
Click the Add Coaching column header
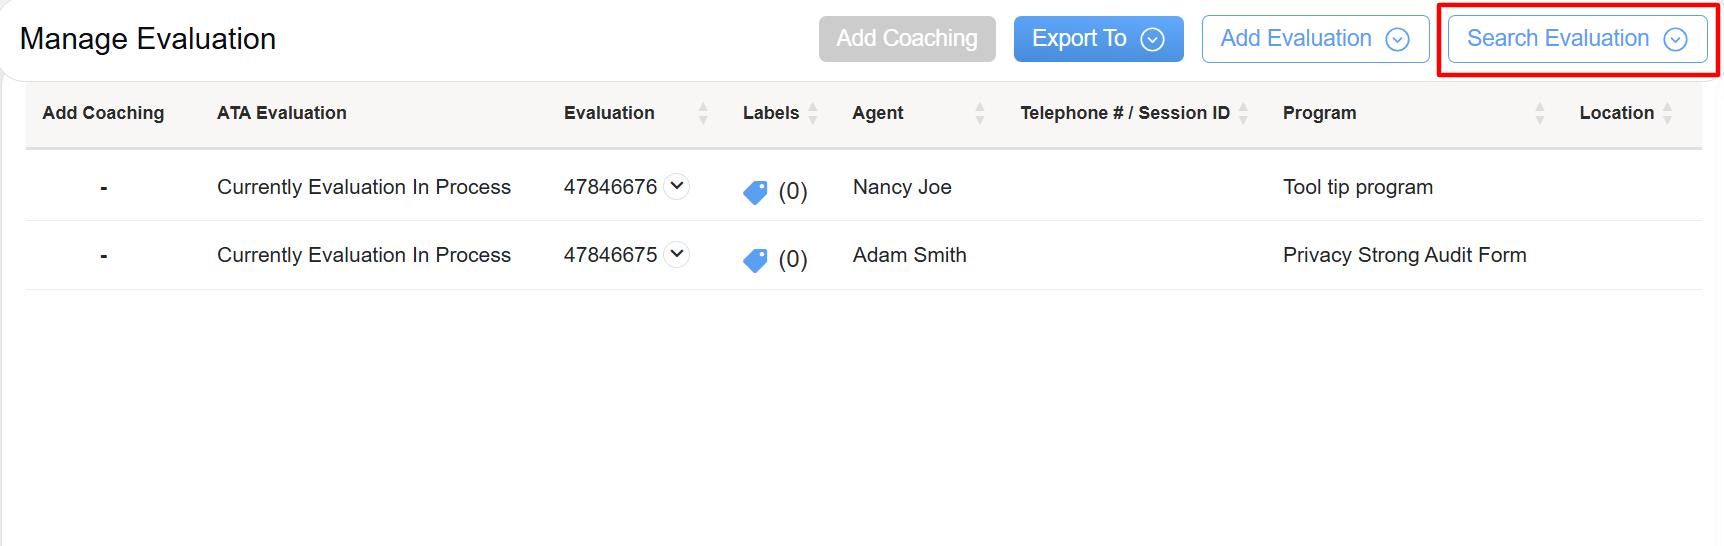(x=103, y=113)
